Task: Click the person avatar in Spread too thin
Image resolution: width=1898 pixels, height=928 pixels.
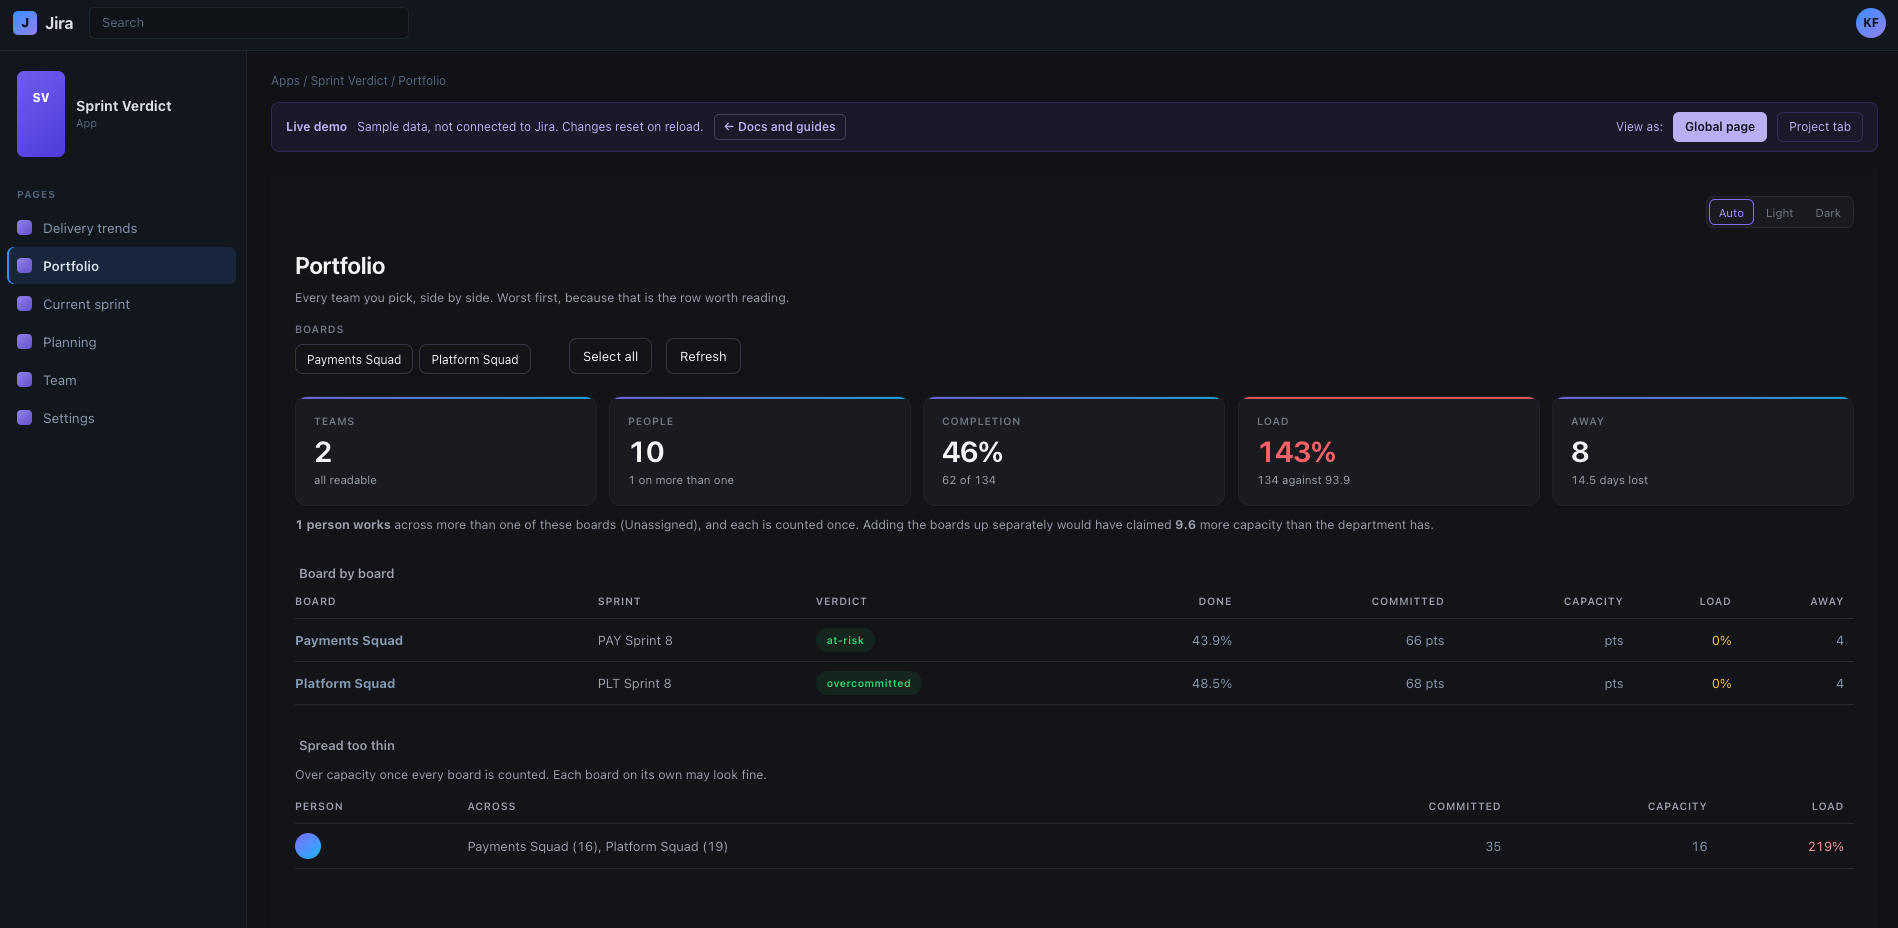Action: click(x=308, y=846)
